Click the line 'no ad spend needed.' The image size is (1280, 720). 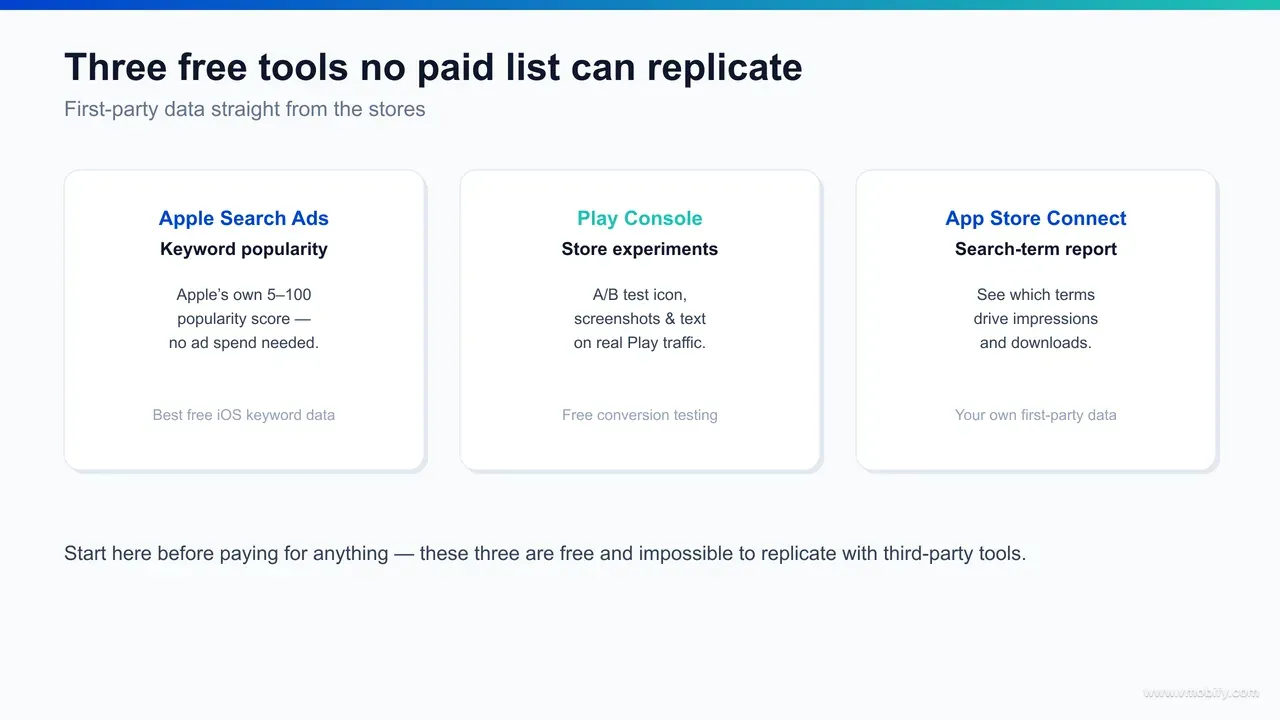click(x=244, y=342)
